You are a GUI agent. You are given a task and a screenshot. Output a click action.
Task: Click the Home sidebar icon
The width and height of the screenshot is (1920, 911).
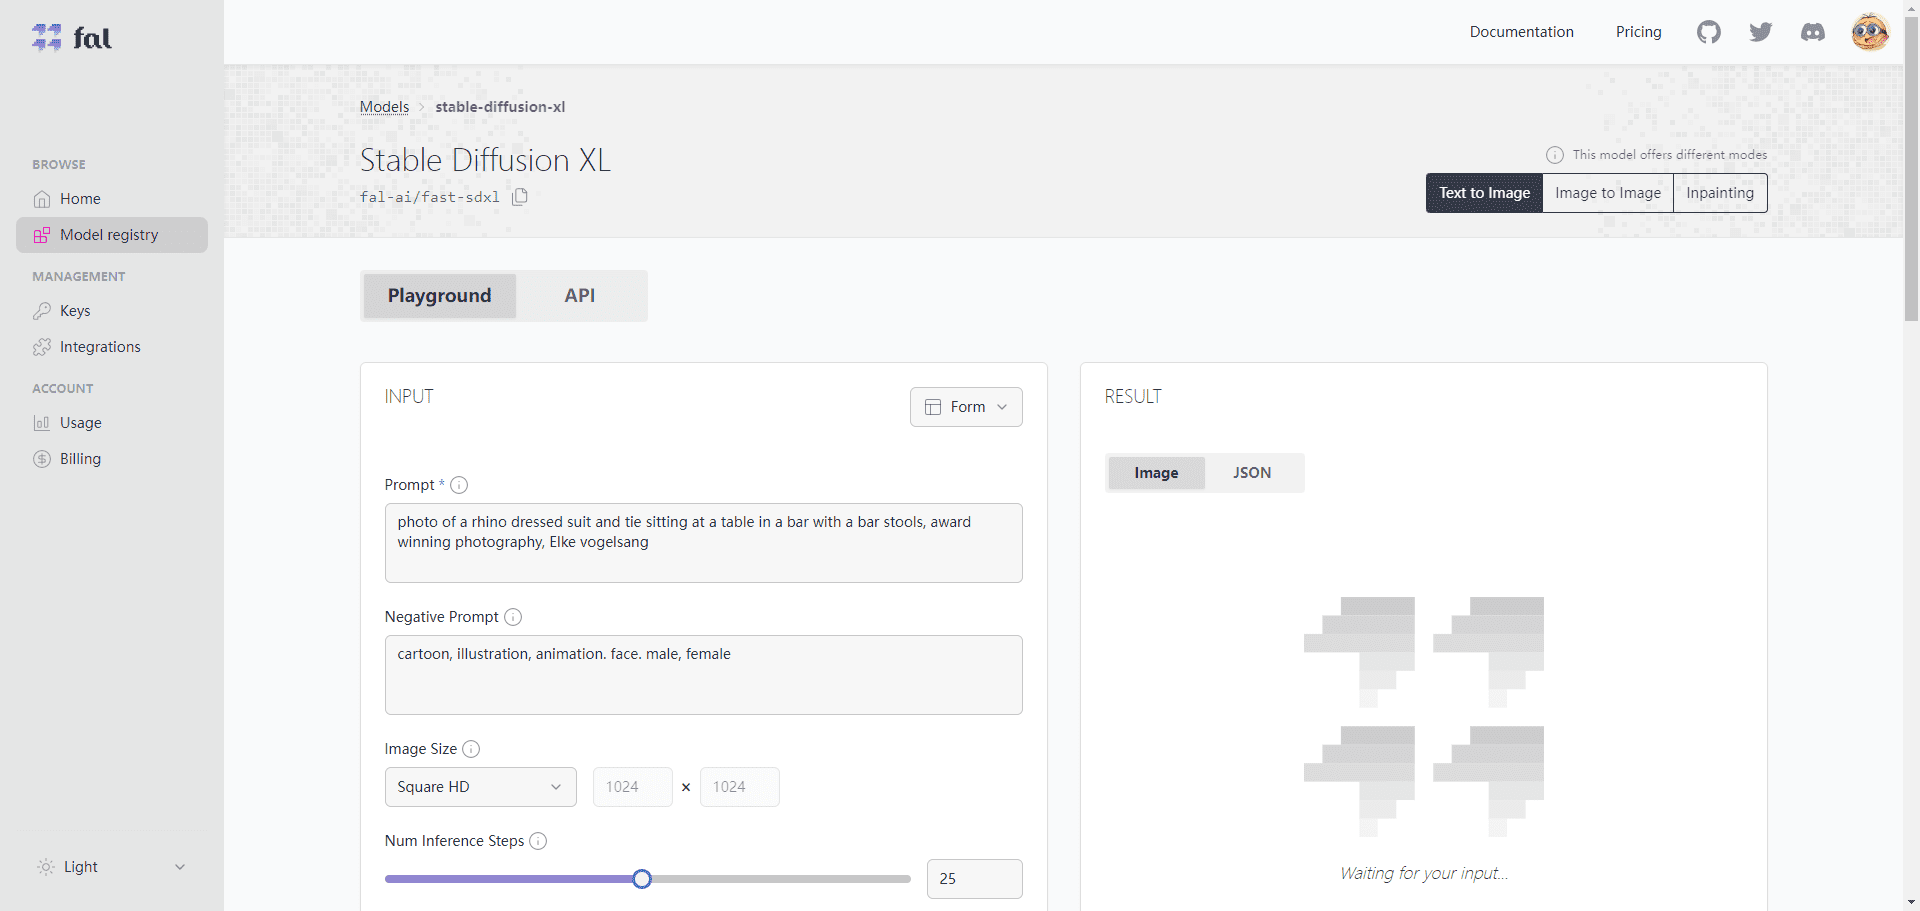point(42,199)
